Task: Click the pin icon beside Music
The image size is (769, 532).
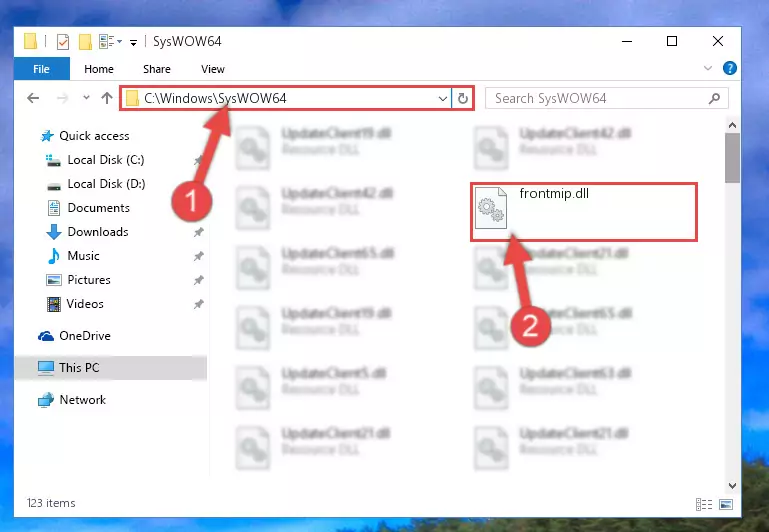Action: click(199, 256)
